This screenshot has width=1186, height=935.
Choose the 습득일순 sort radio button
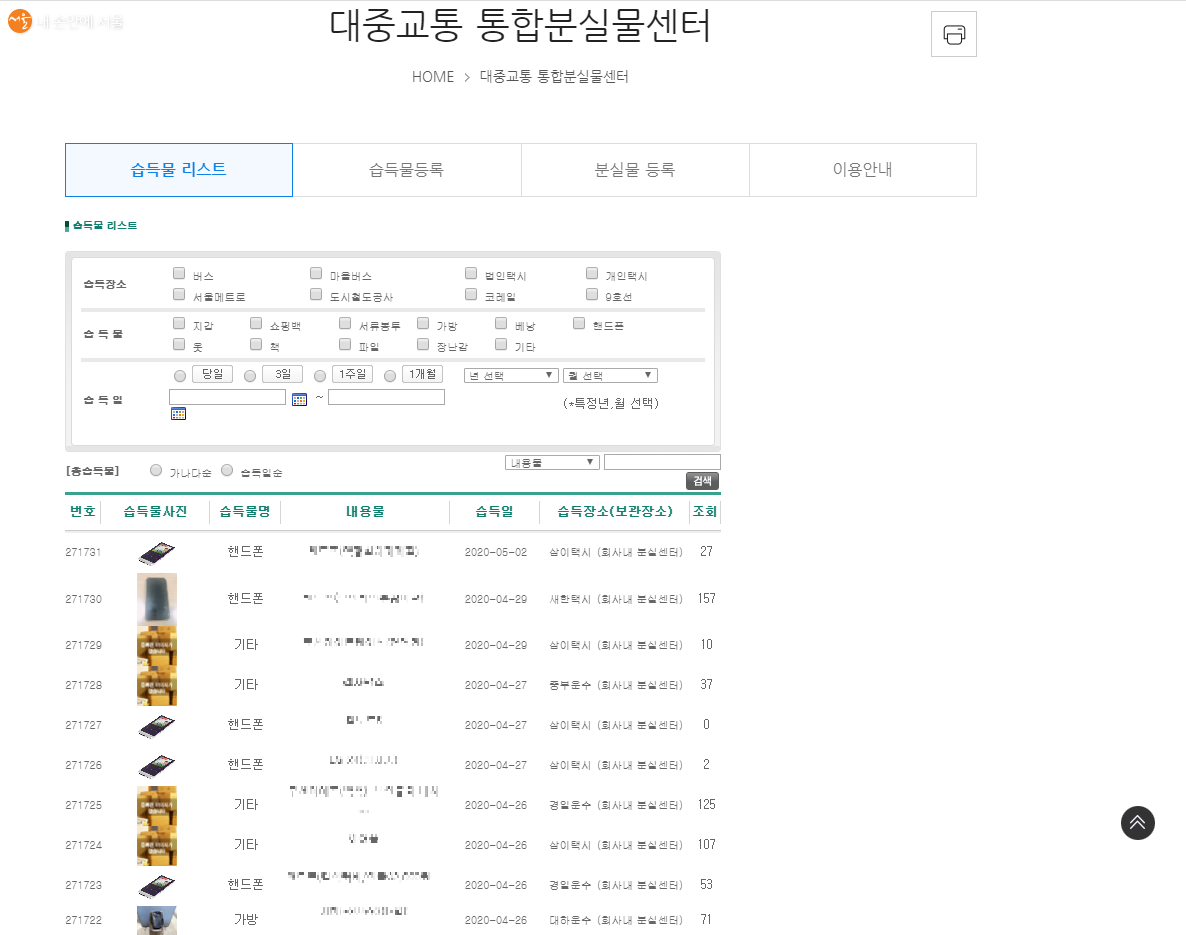pos(227,470)
